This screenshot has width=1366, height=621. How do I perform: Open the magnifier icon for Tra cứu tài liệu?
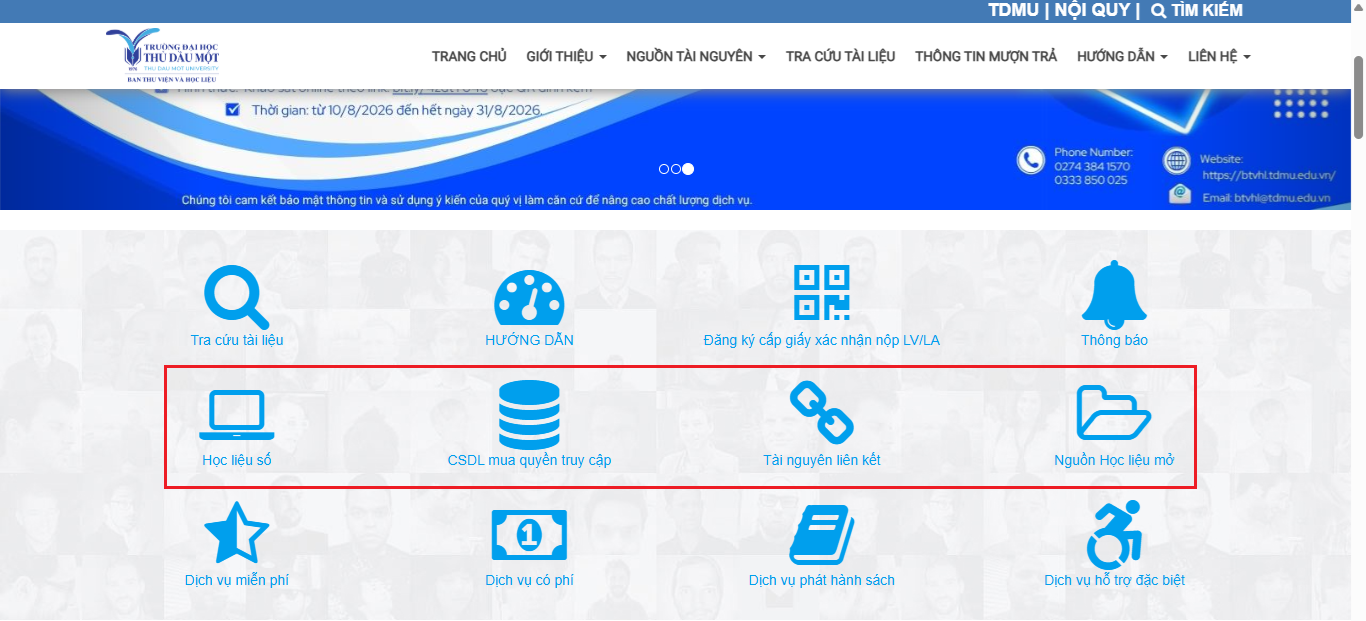(237, 296)
